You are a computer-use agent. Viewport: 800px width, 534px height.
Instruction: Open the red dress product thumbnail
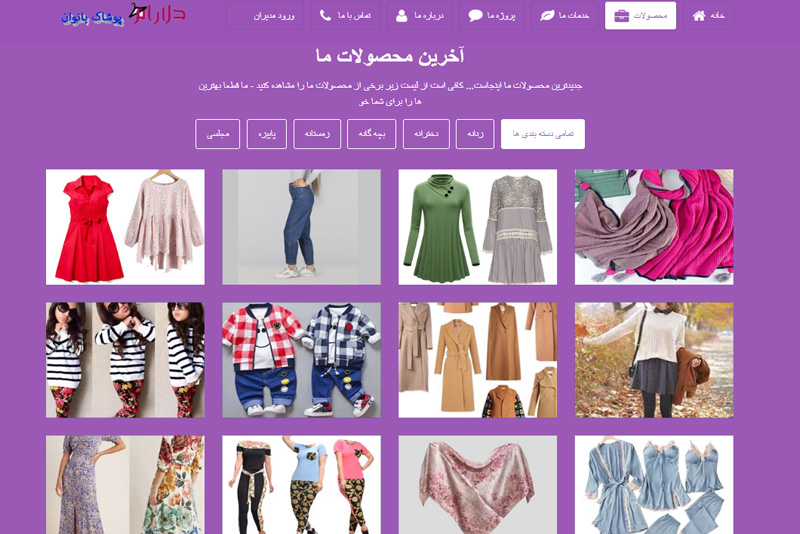[126, 227]
